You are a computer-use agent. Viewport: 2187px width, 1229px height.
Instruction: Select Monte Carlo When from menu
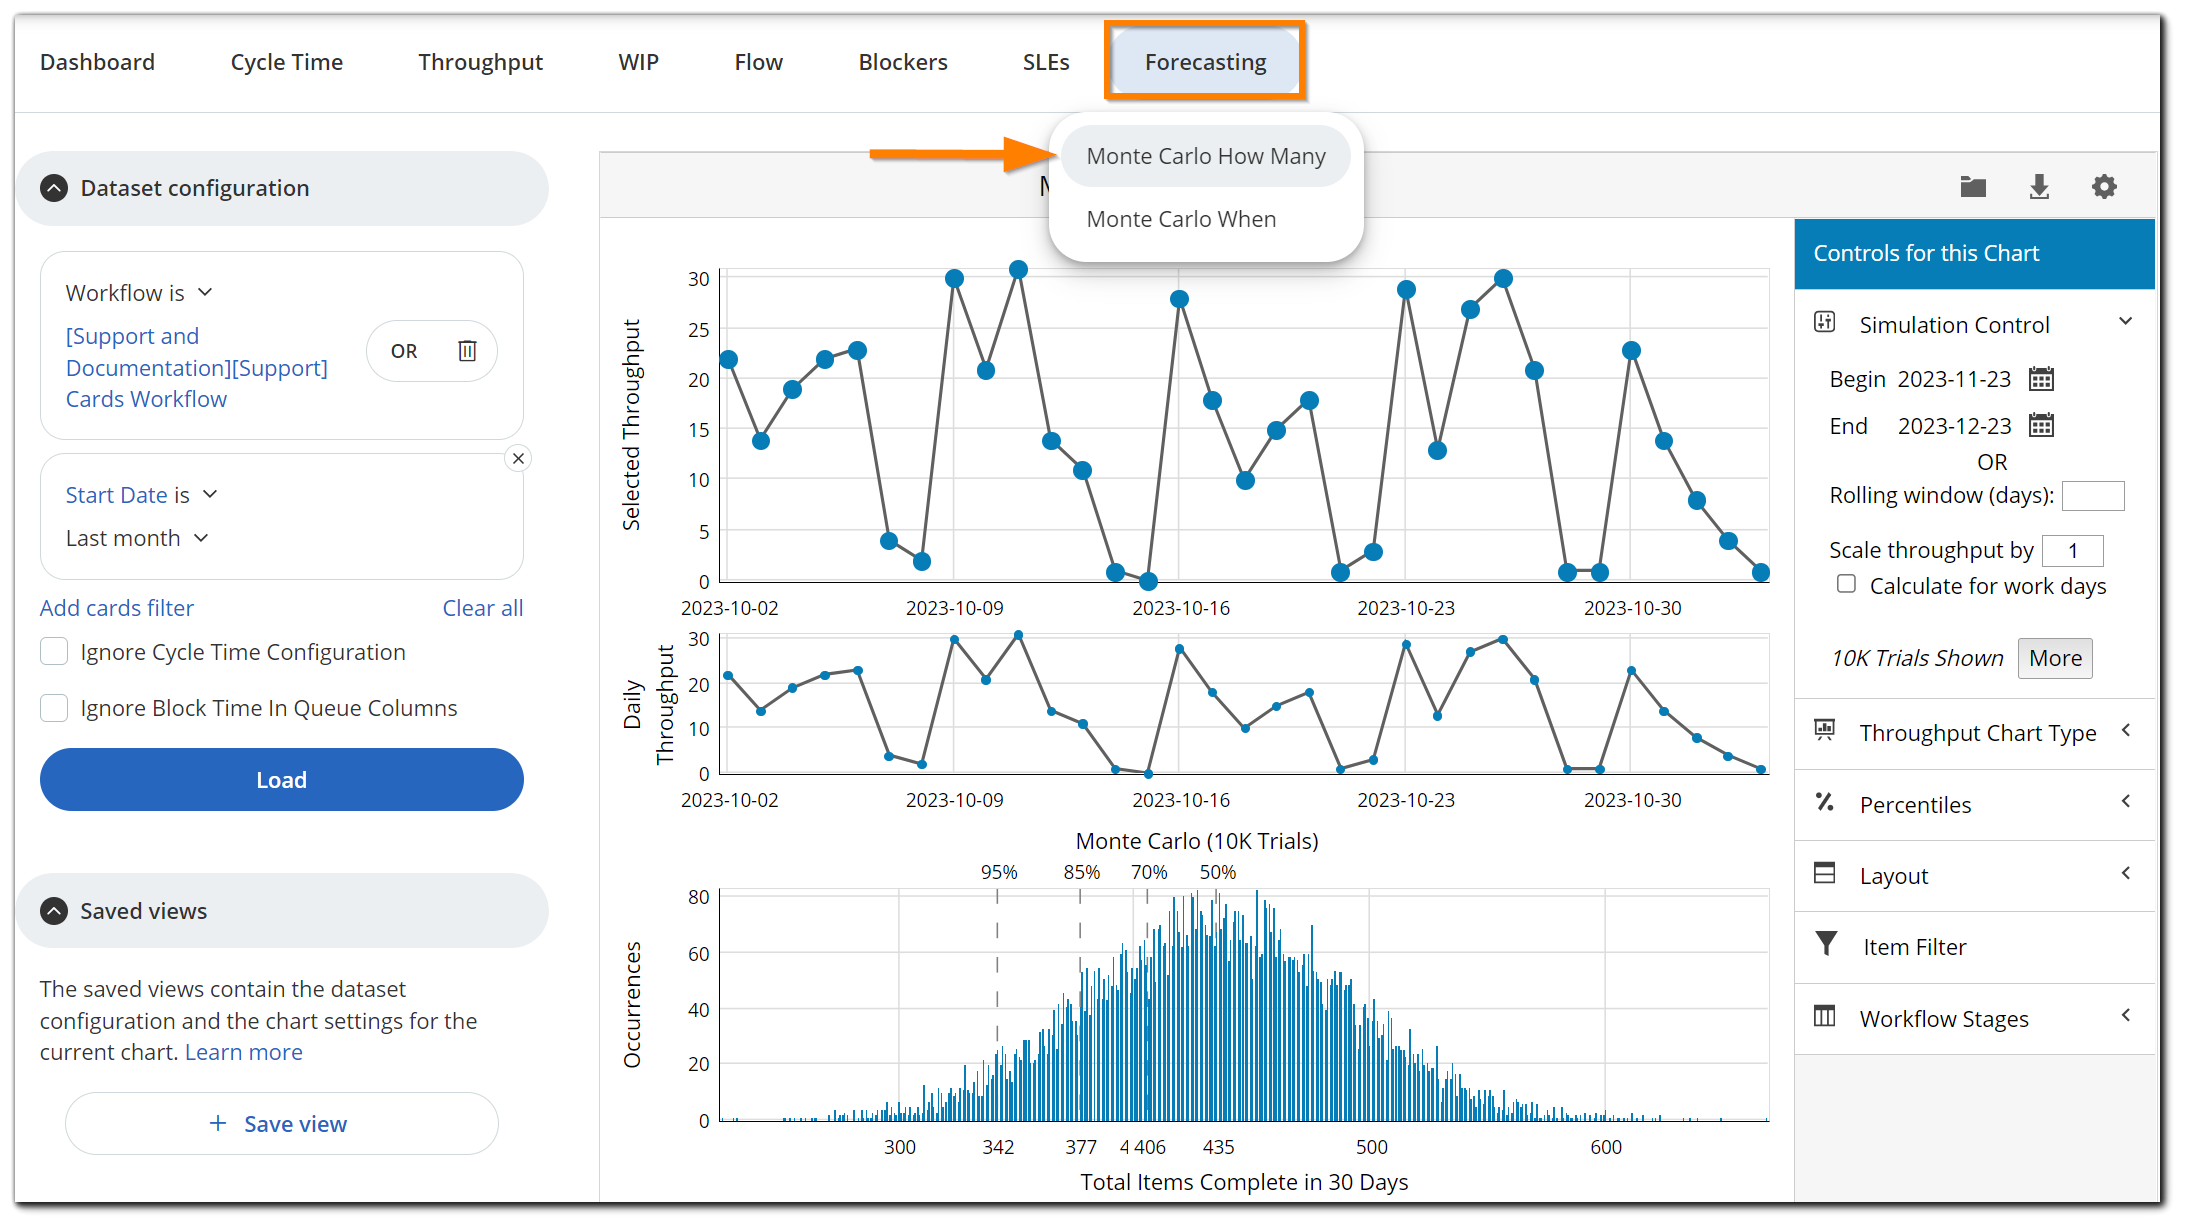pyautogui.click(x=1181, y=219)
